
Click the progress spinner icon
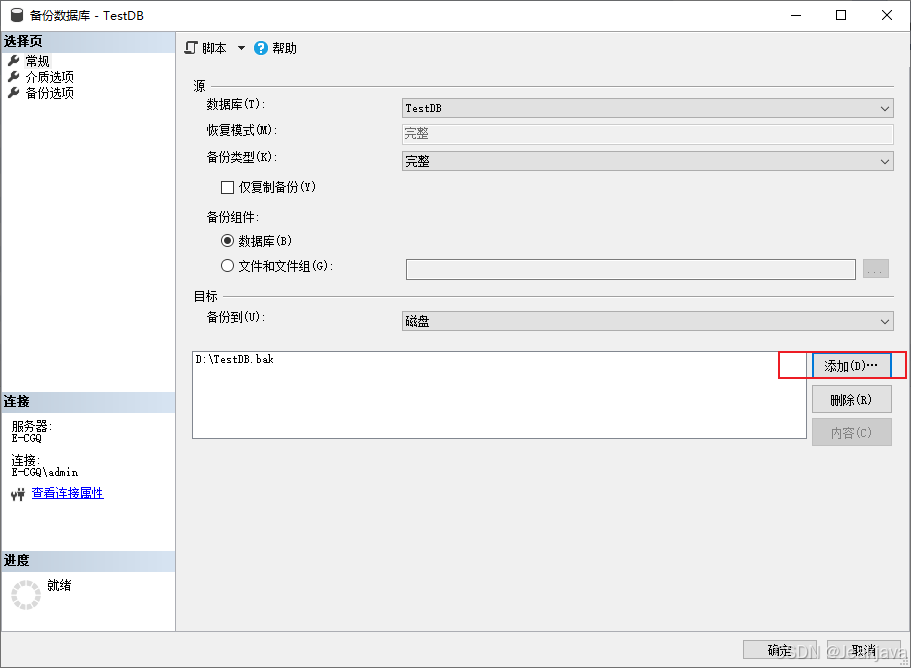[x=26, y=595]
